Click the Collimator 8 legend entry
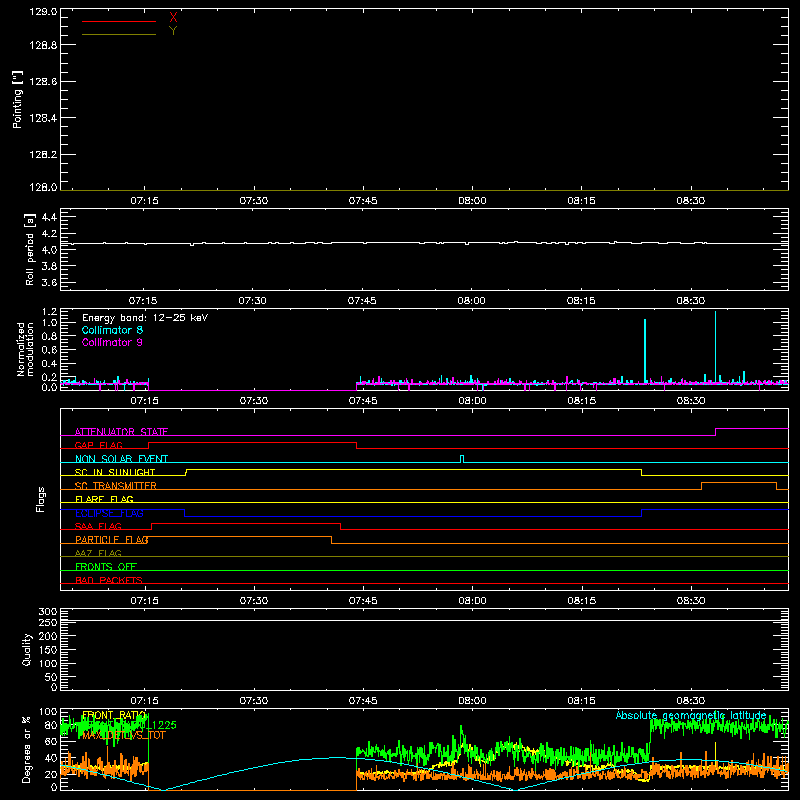This screenshot has width=800, height=800. coord(112,330)
